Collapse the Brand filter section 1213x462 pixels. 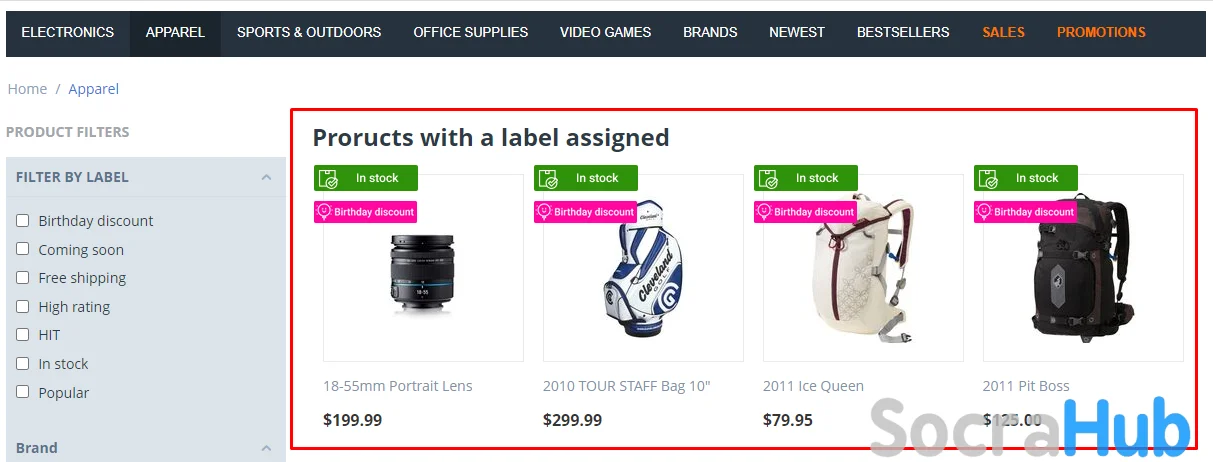pyautogui.click(x=266, y=449)
